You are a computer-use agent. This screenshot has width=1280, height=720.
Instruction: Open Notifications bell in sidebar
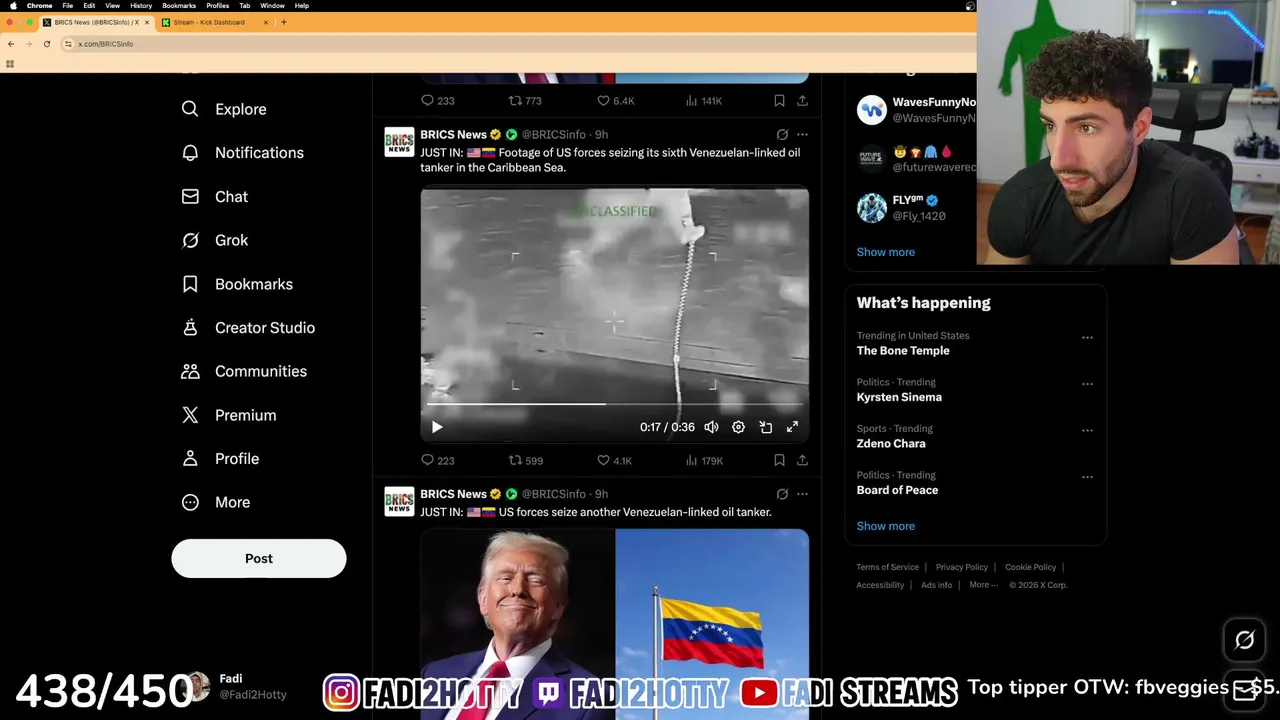click(x=242, y=153)
